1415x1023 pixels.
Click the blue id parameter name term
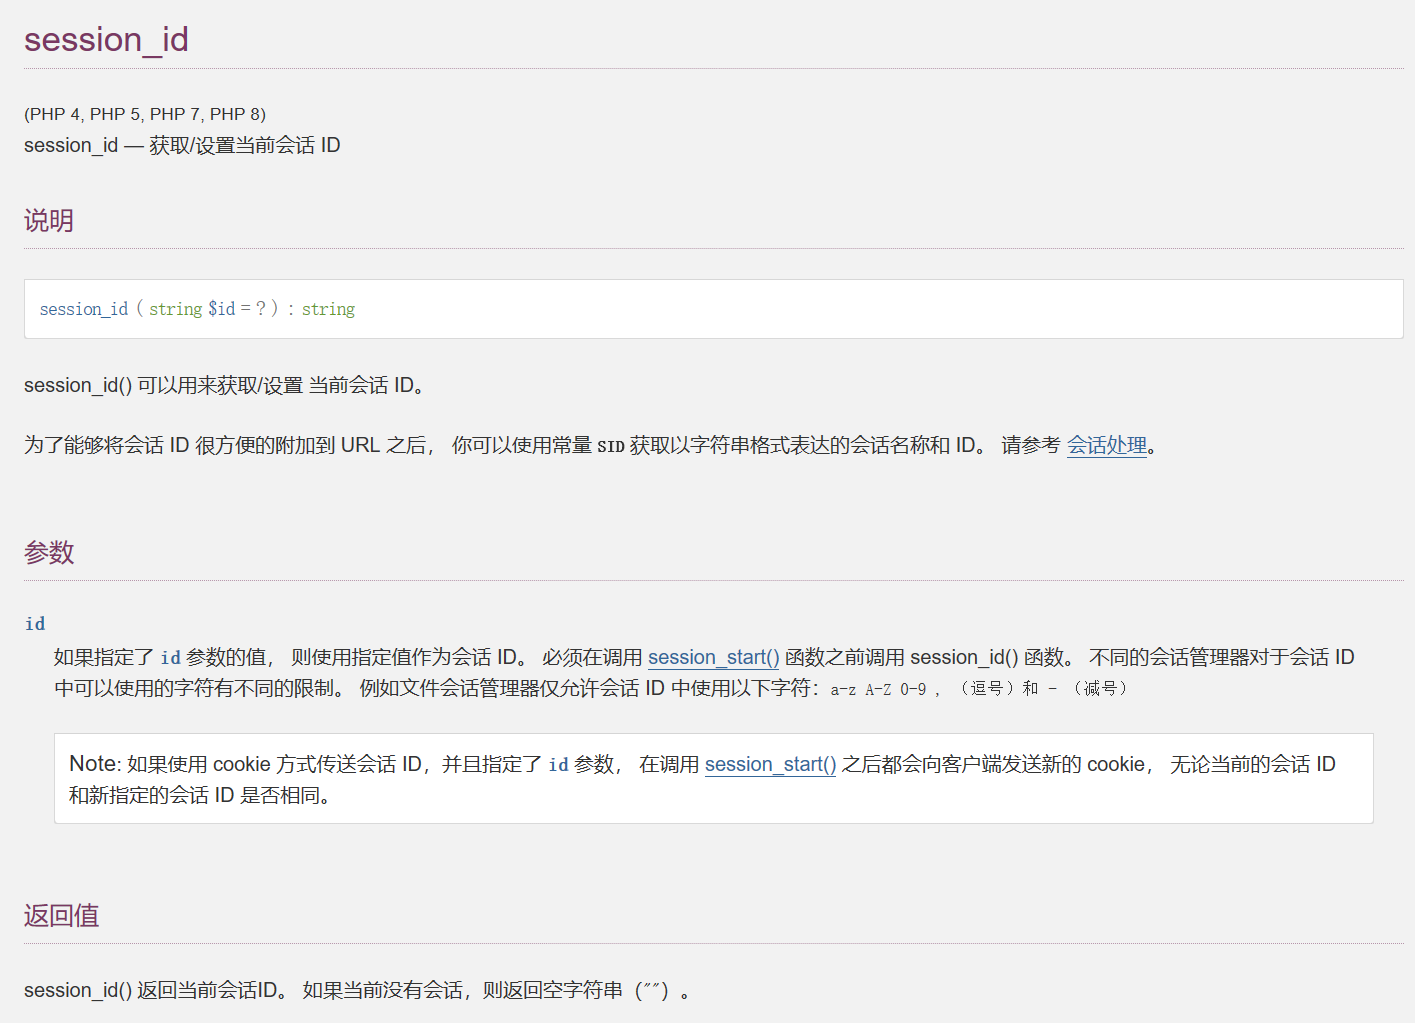click(35, 624)
